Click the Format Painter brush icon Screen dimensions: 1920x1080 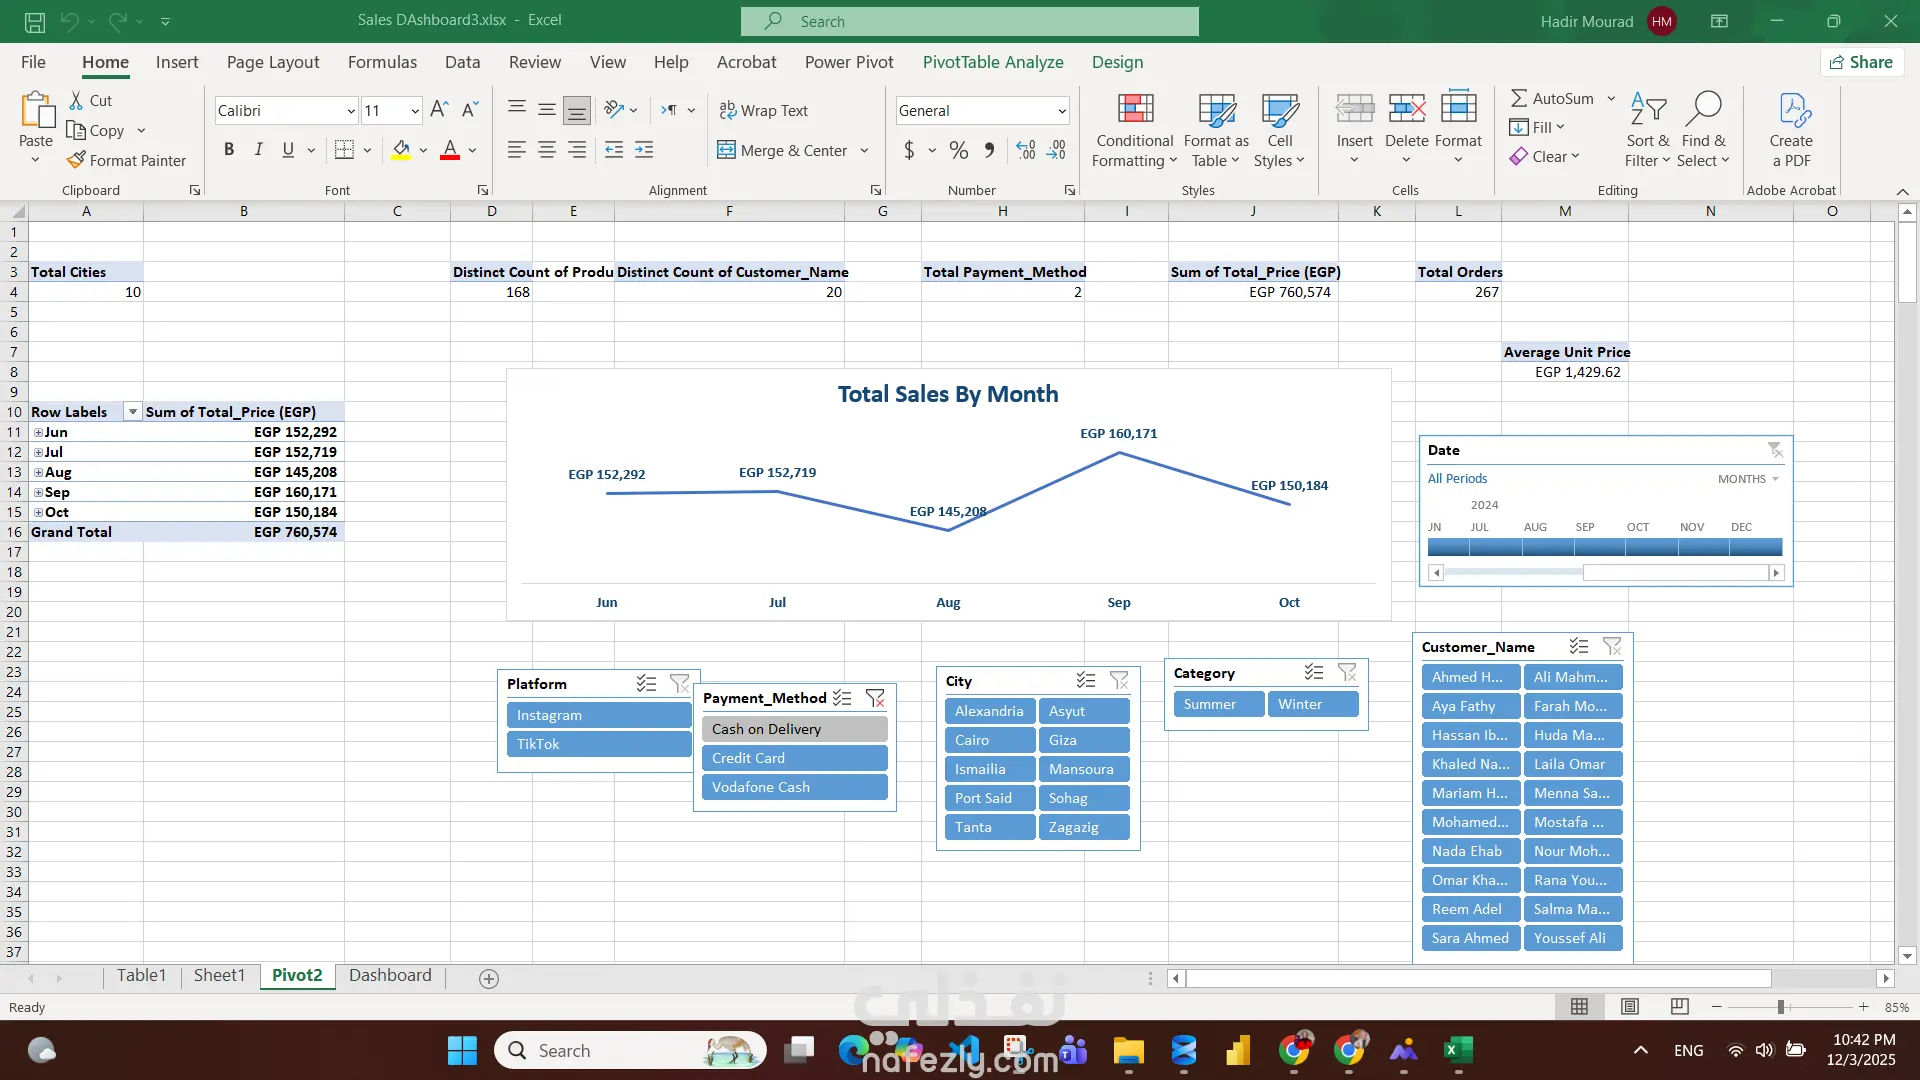[x=76, y=160]
